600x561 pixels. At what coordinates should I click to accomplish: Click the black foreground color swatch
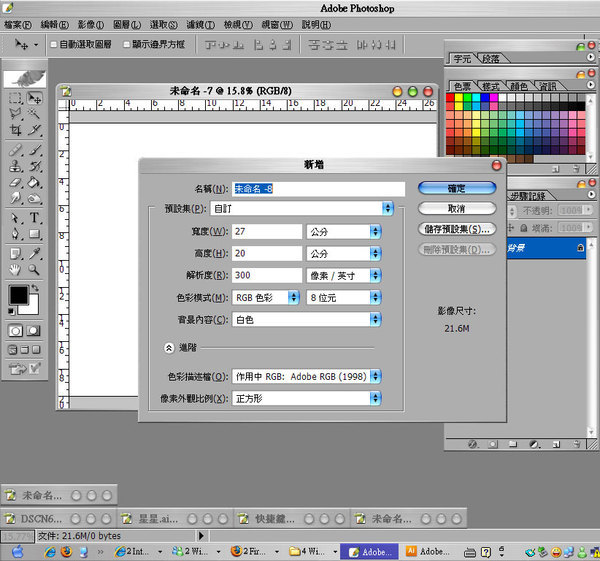[18, 295]
